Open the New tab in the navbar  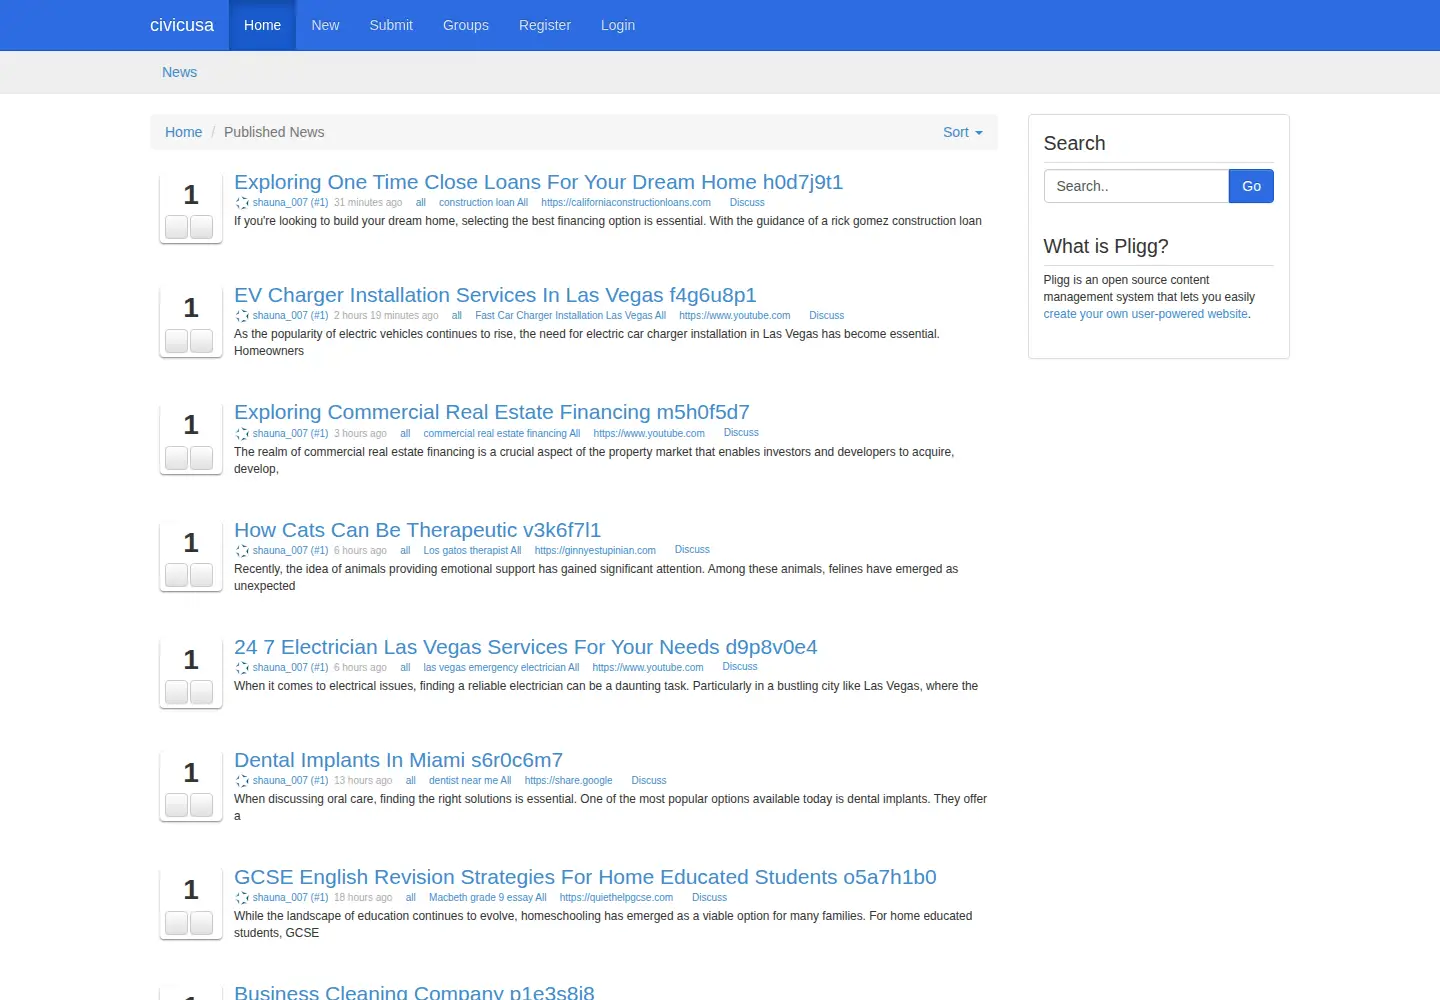click(325, 25)
